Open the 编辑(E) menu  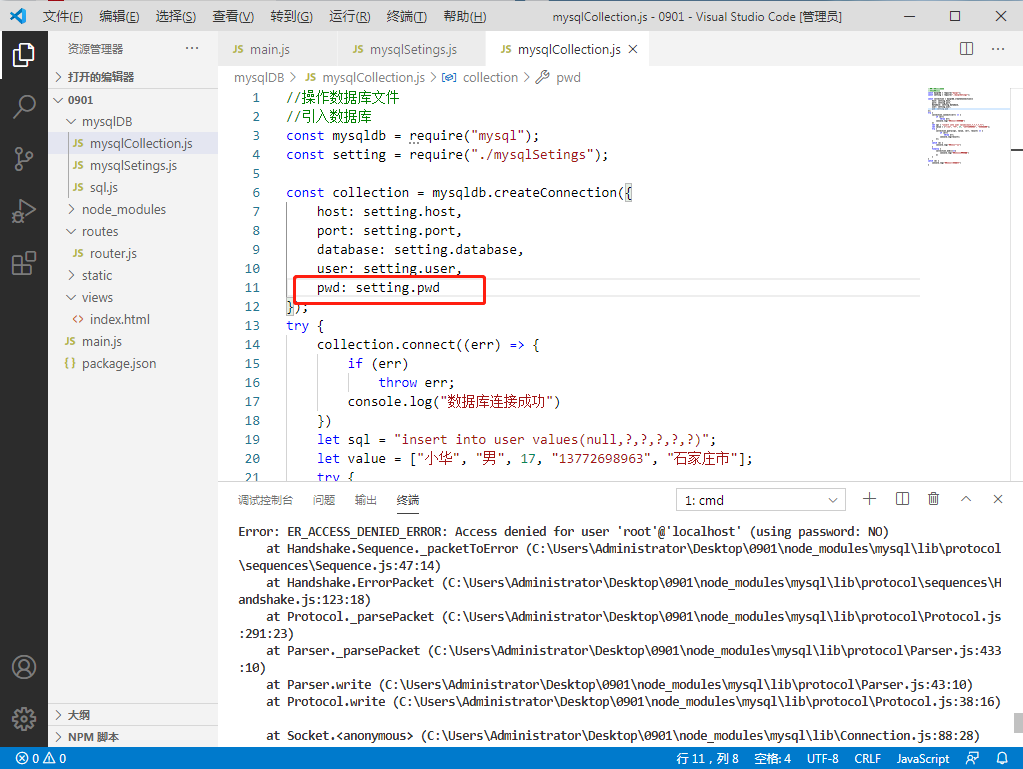pyautogui.click(x=119, y=16)
